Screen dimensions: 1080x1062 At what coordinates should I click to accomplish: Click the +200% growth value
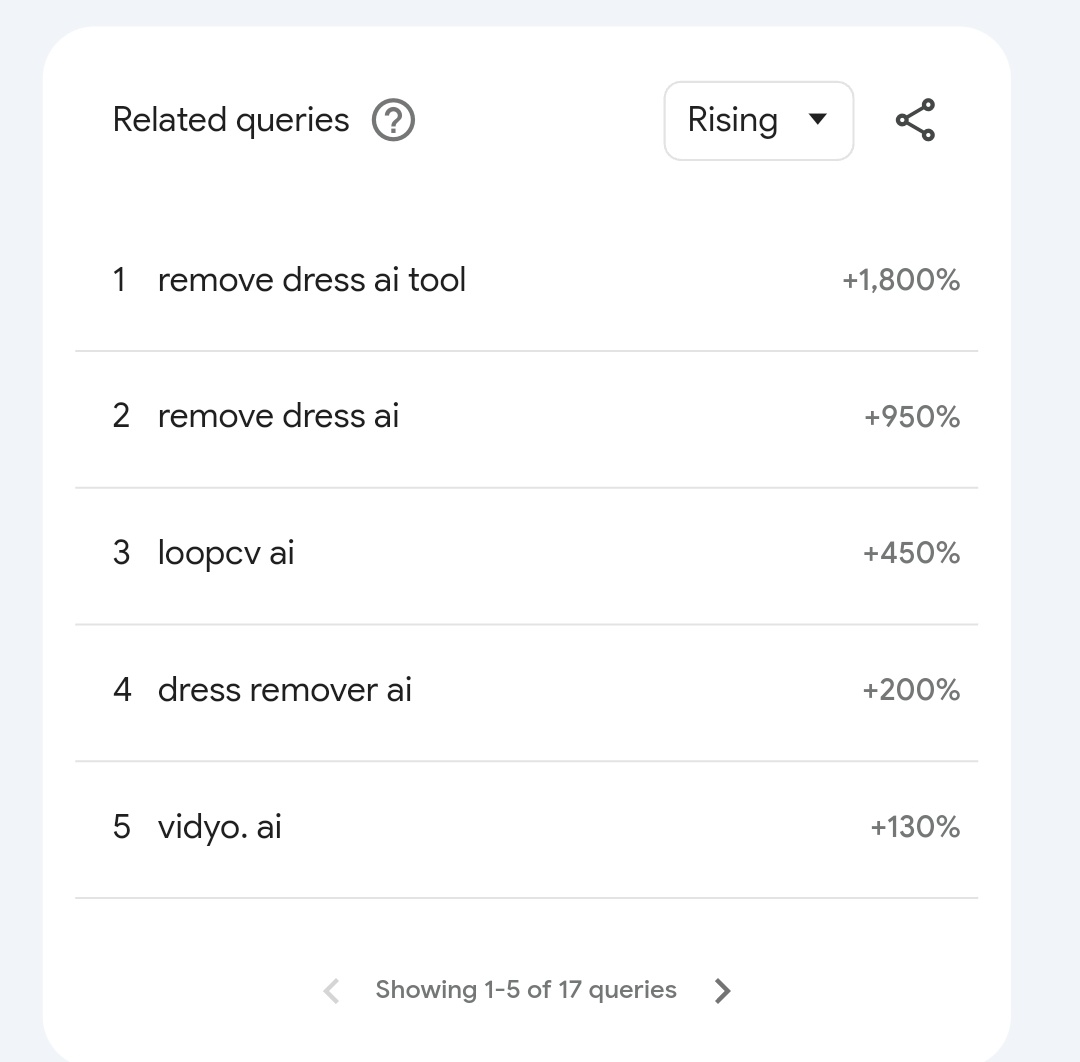coord(911,690)
